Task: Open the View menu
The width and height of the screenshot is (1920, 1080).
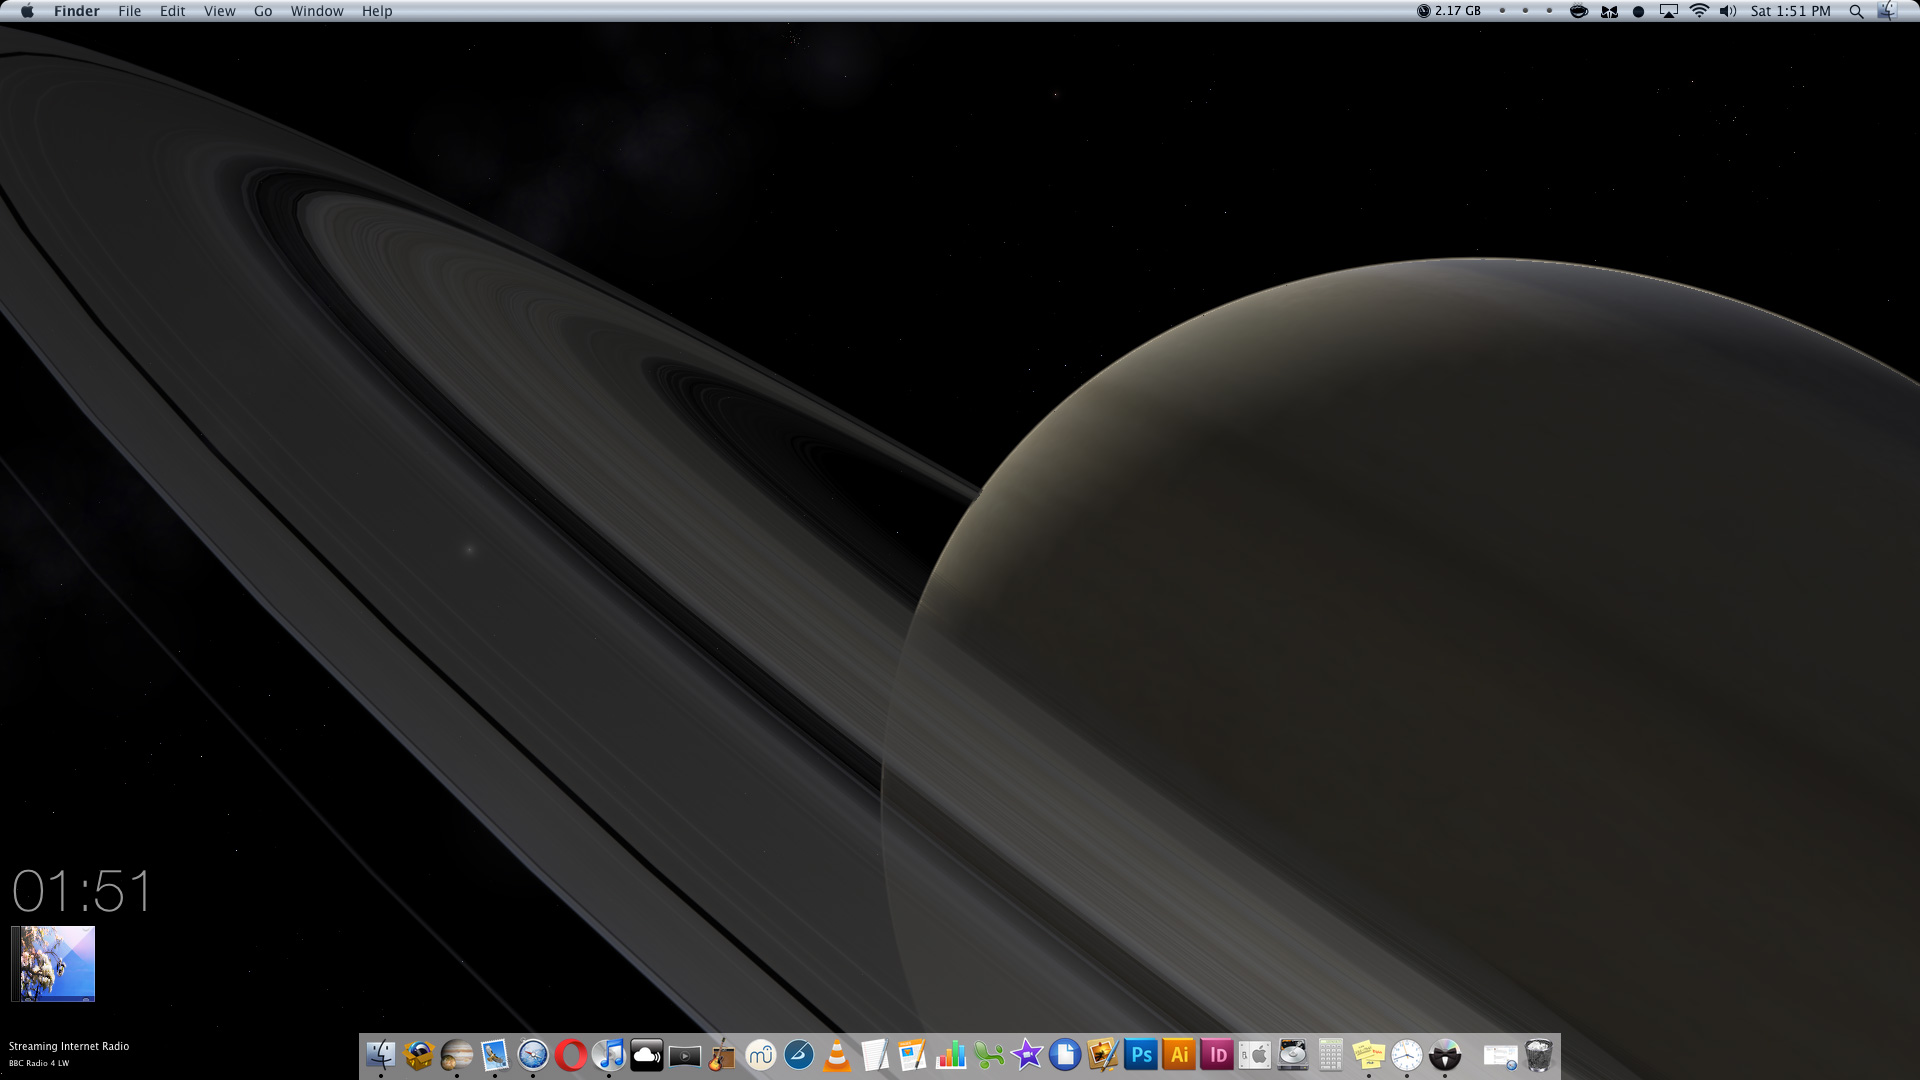Action: tap(220, 11)
